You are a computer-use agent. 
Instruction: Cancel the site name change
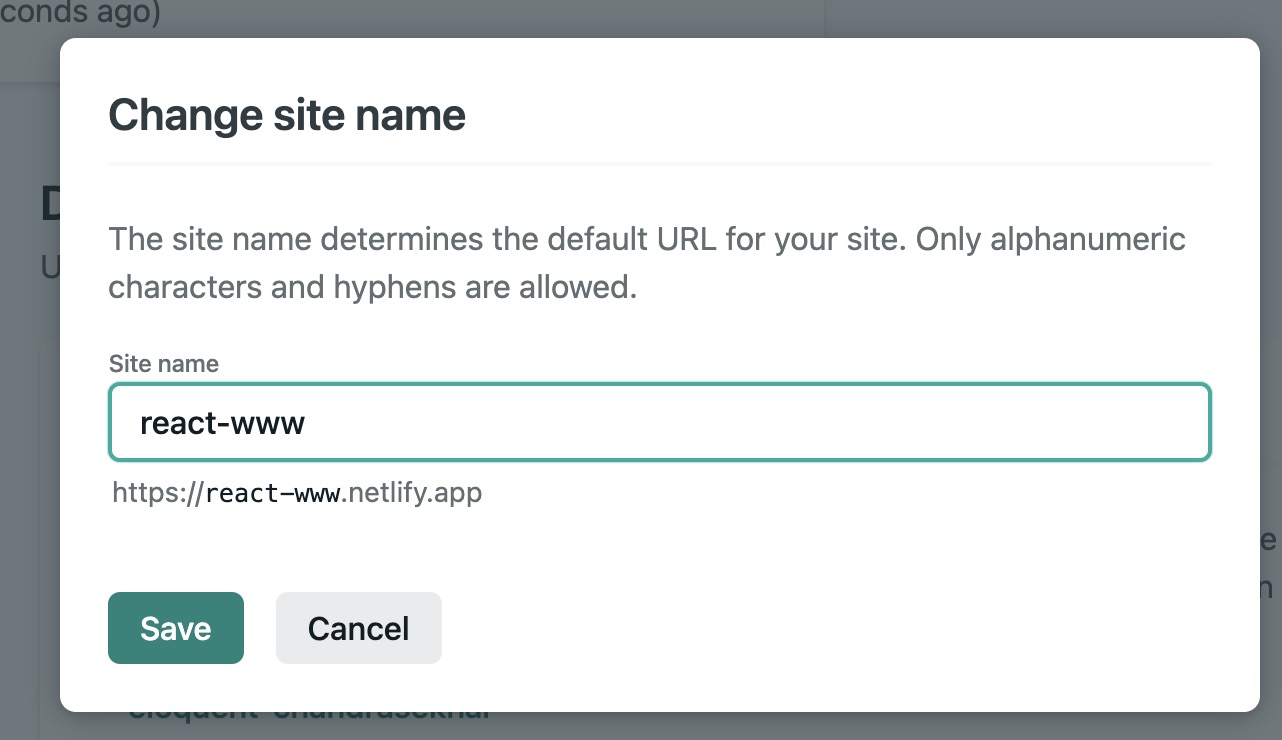(x=358, y=628)
